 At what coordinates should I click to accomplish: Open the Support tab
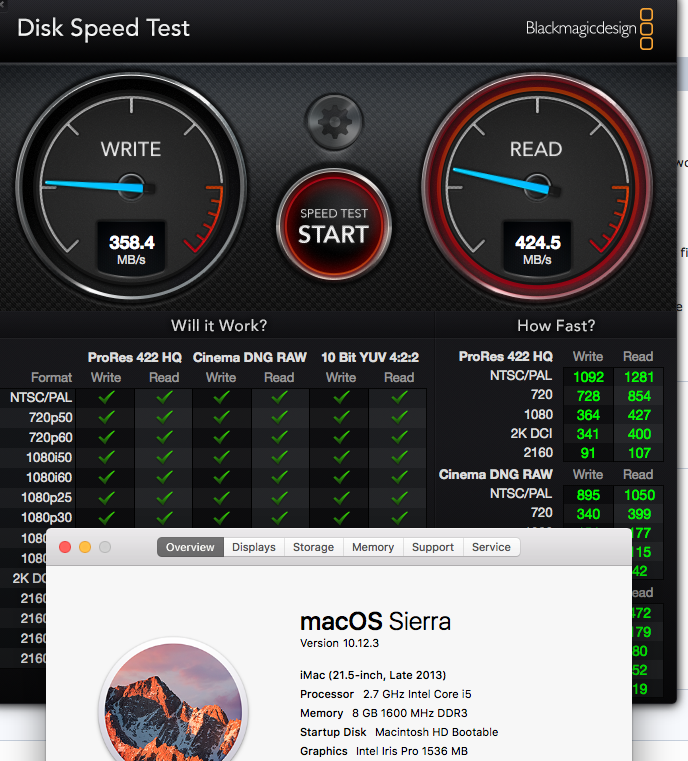click(x=433, y=547)
